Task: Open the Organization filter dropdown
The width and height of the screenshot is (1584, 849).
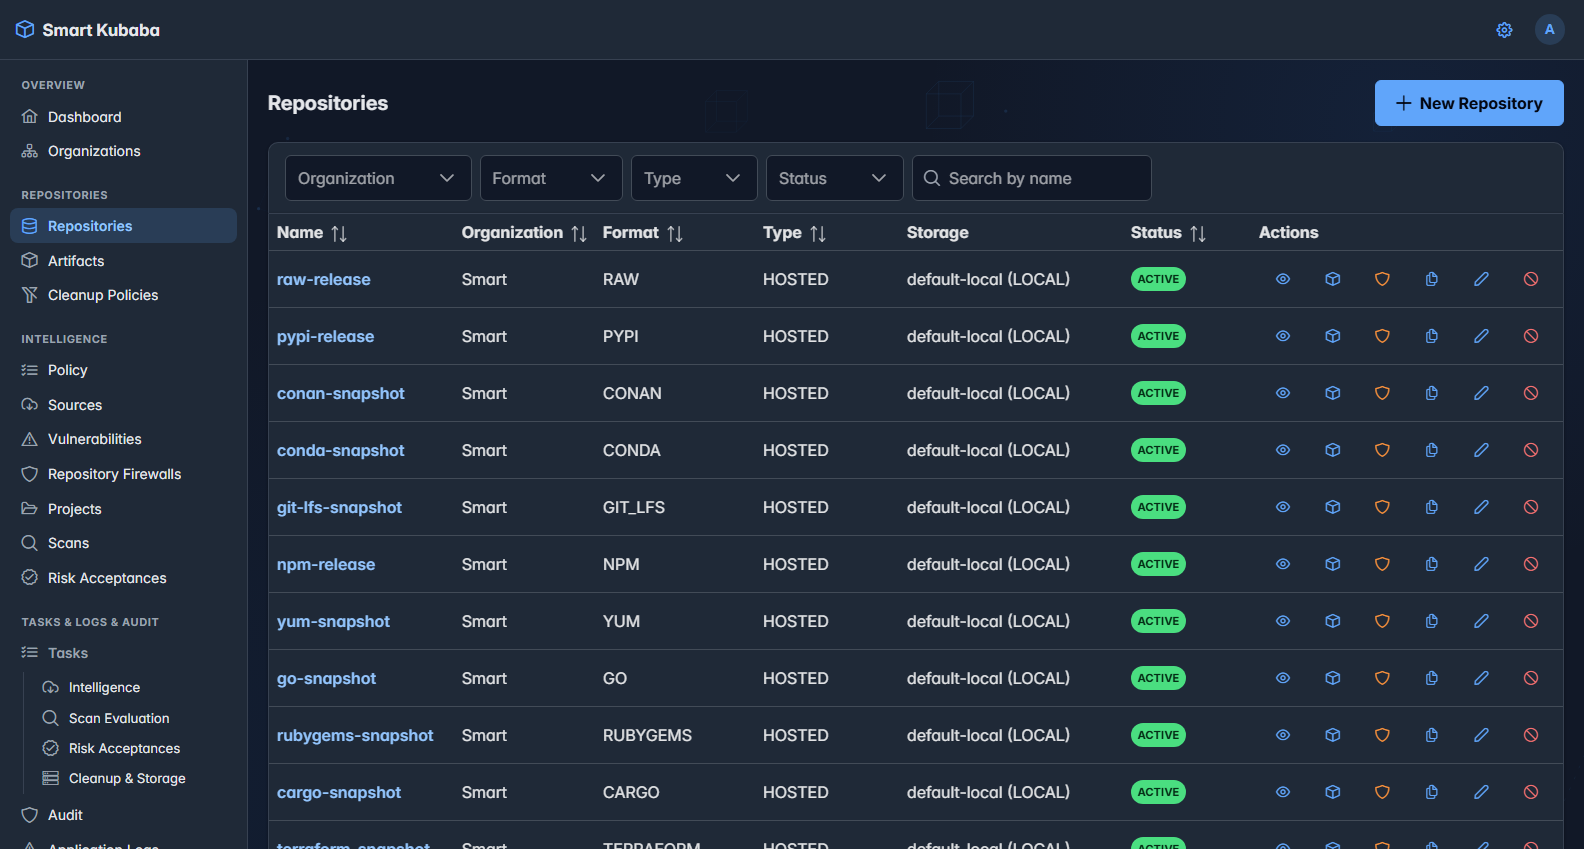Action: point(378,178)
